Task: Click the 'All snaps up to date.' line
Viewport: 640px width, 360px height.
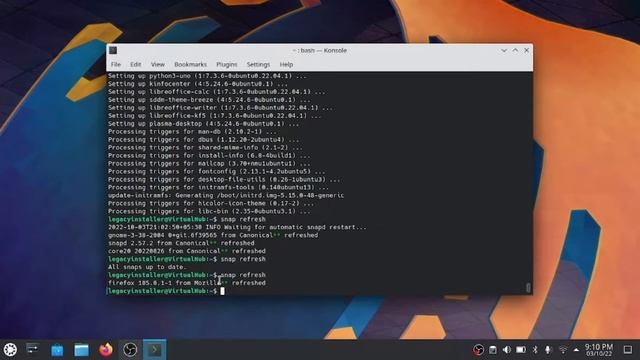Action: tap(147, 267)
